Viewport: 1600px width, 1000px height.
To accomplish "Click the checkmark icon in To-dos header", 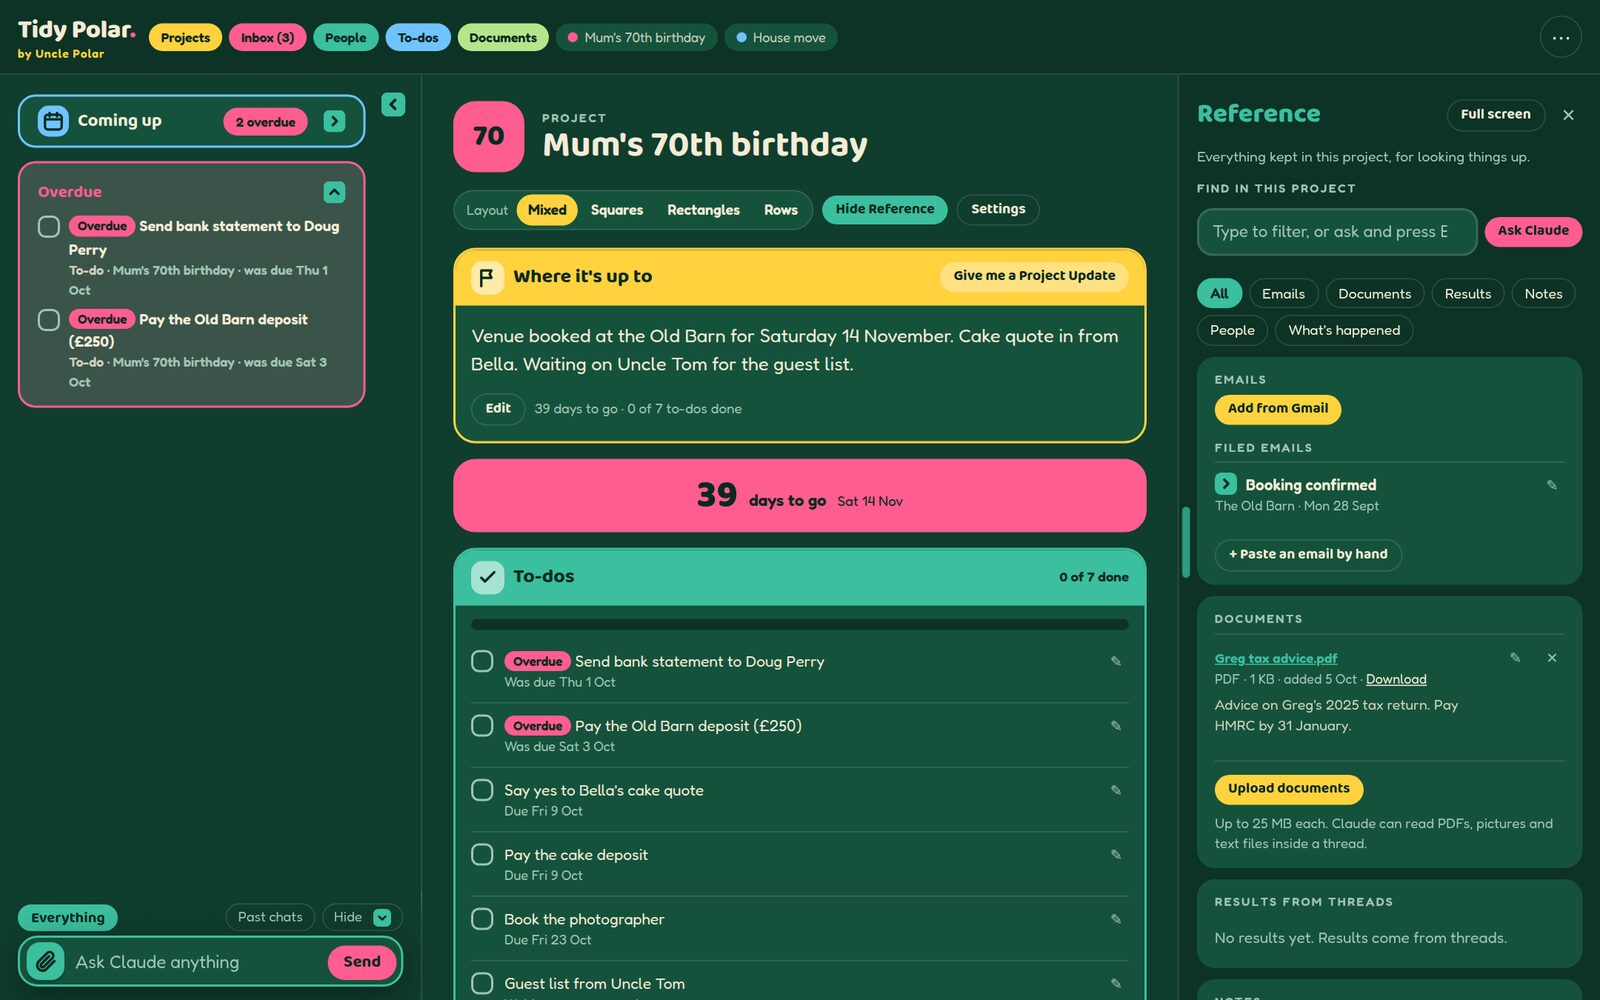I will pos(487,577).
